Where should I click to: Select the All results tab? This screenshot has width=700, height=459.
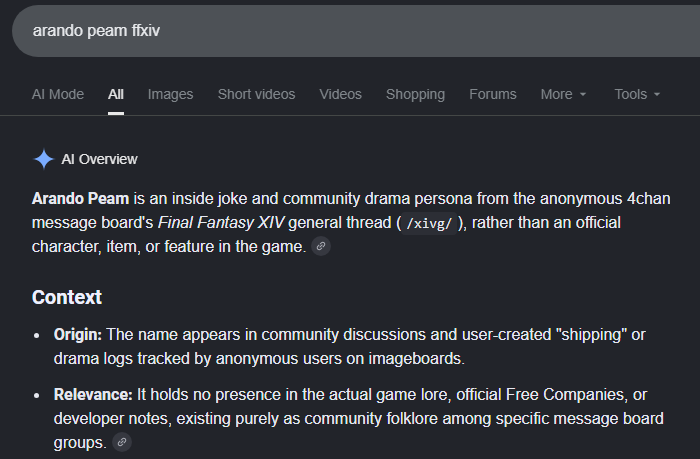[x=116, y=94]
